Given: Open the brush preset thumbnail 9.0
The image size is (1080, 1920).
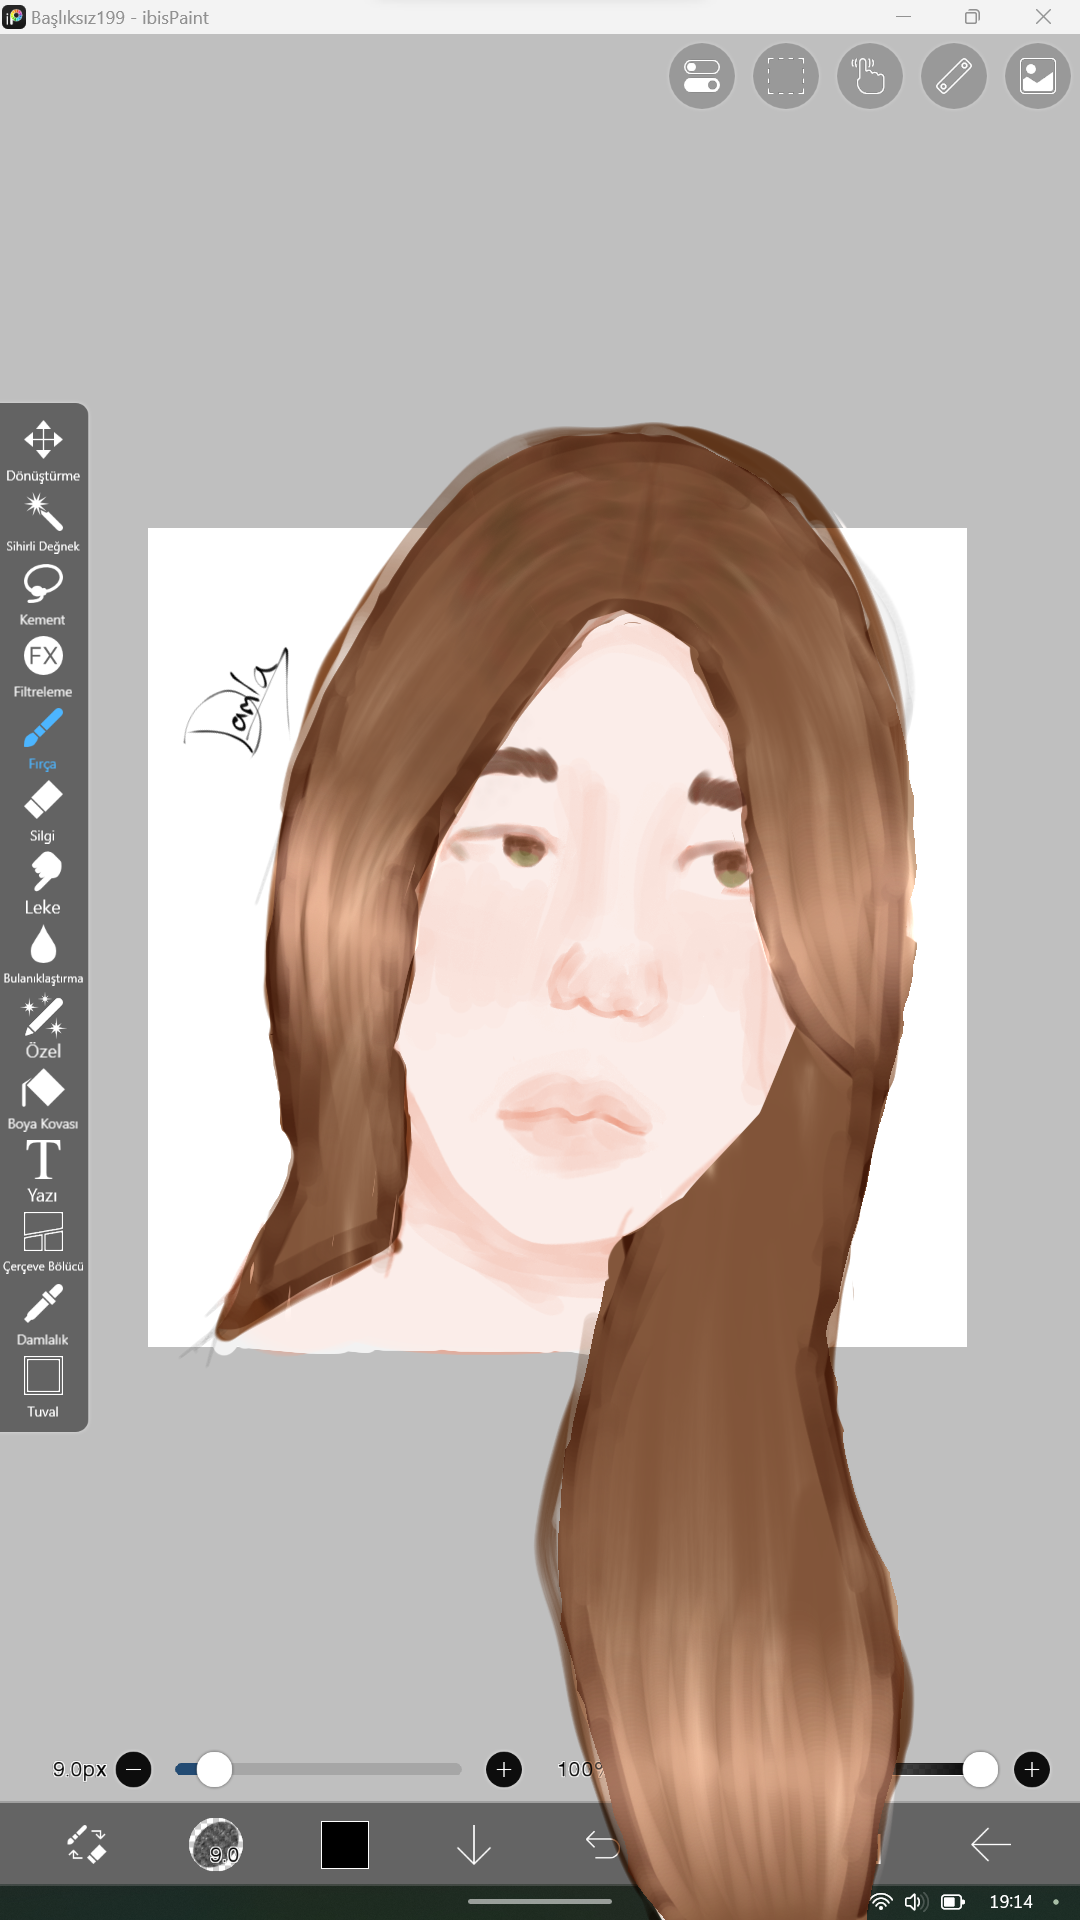Looking at the screenshot, I should click(x=216, y=1844).
